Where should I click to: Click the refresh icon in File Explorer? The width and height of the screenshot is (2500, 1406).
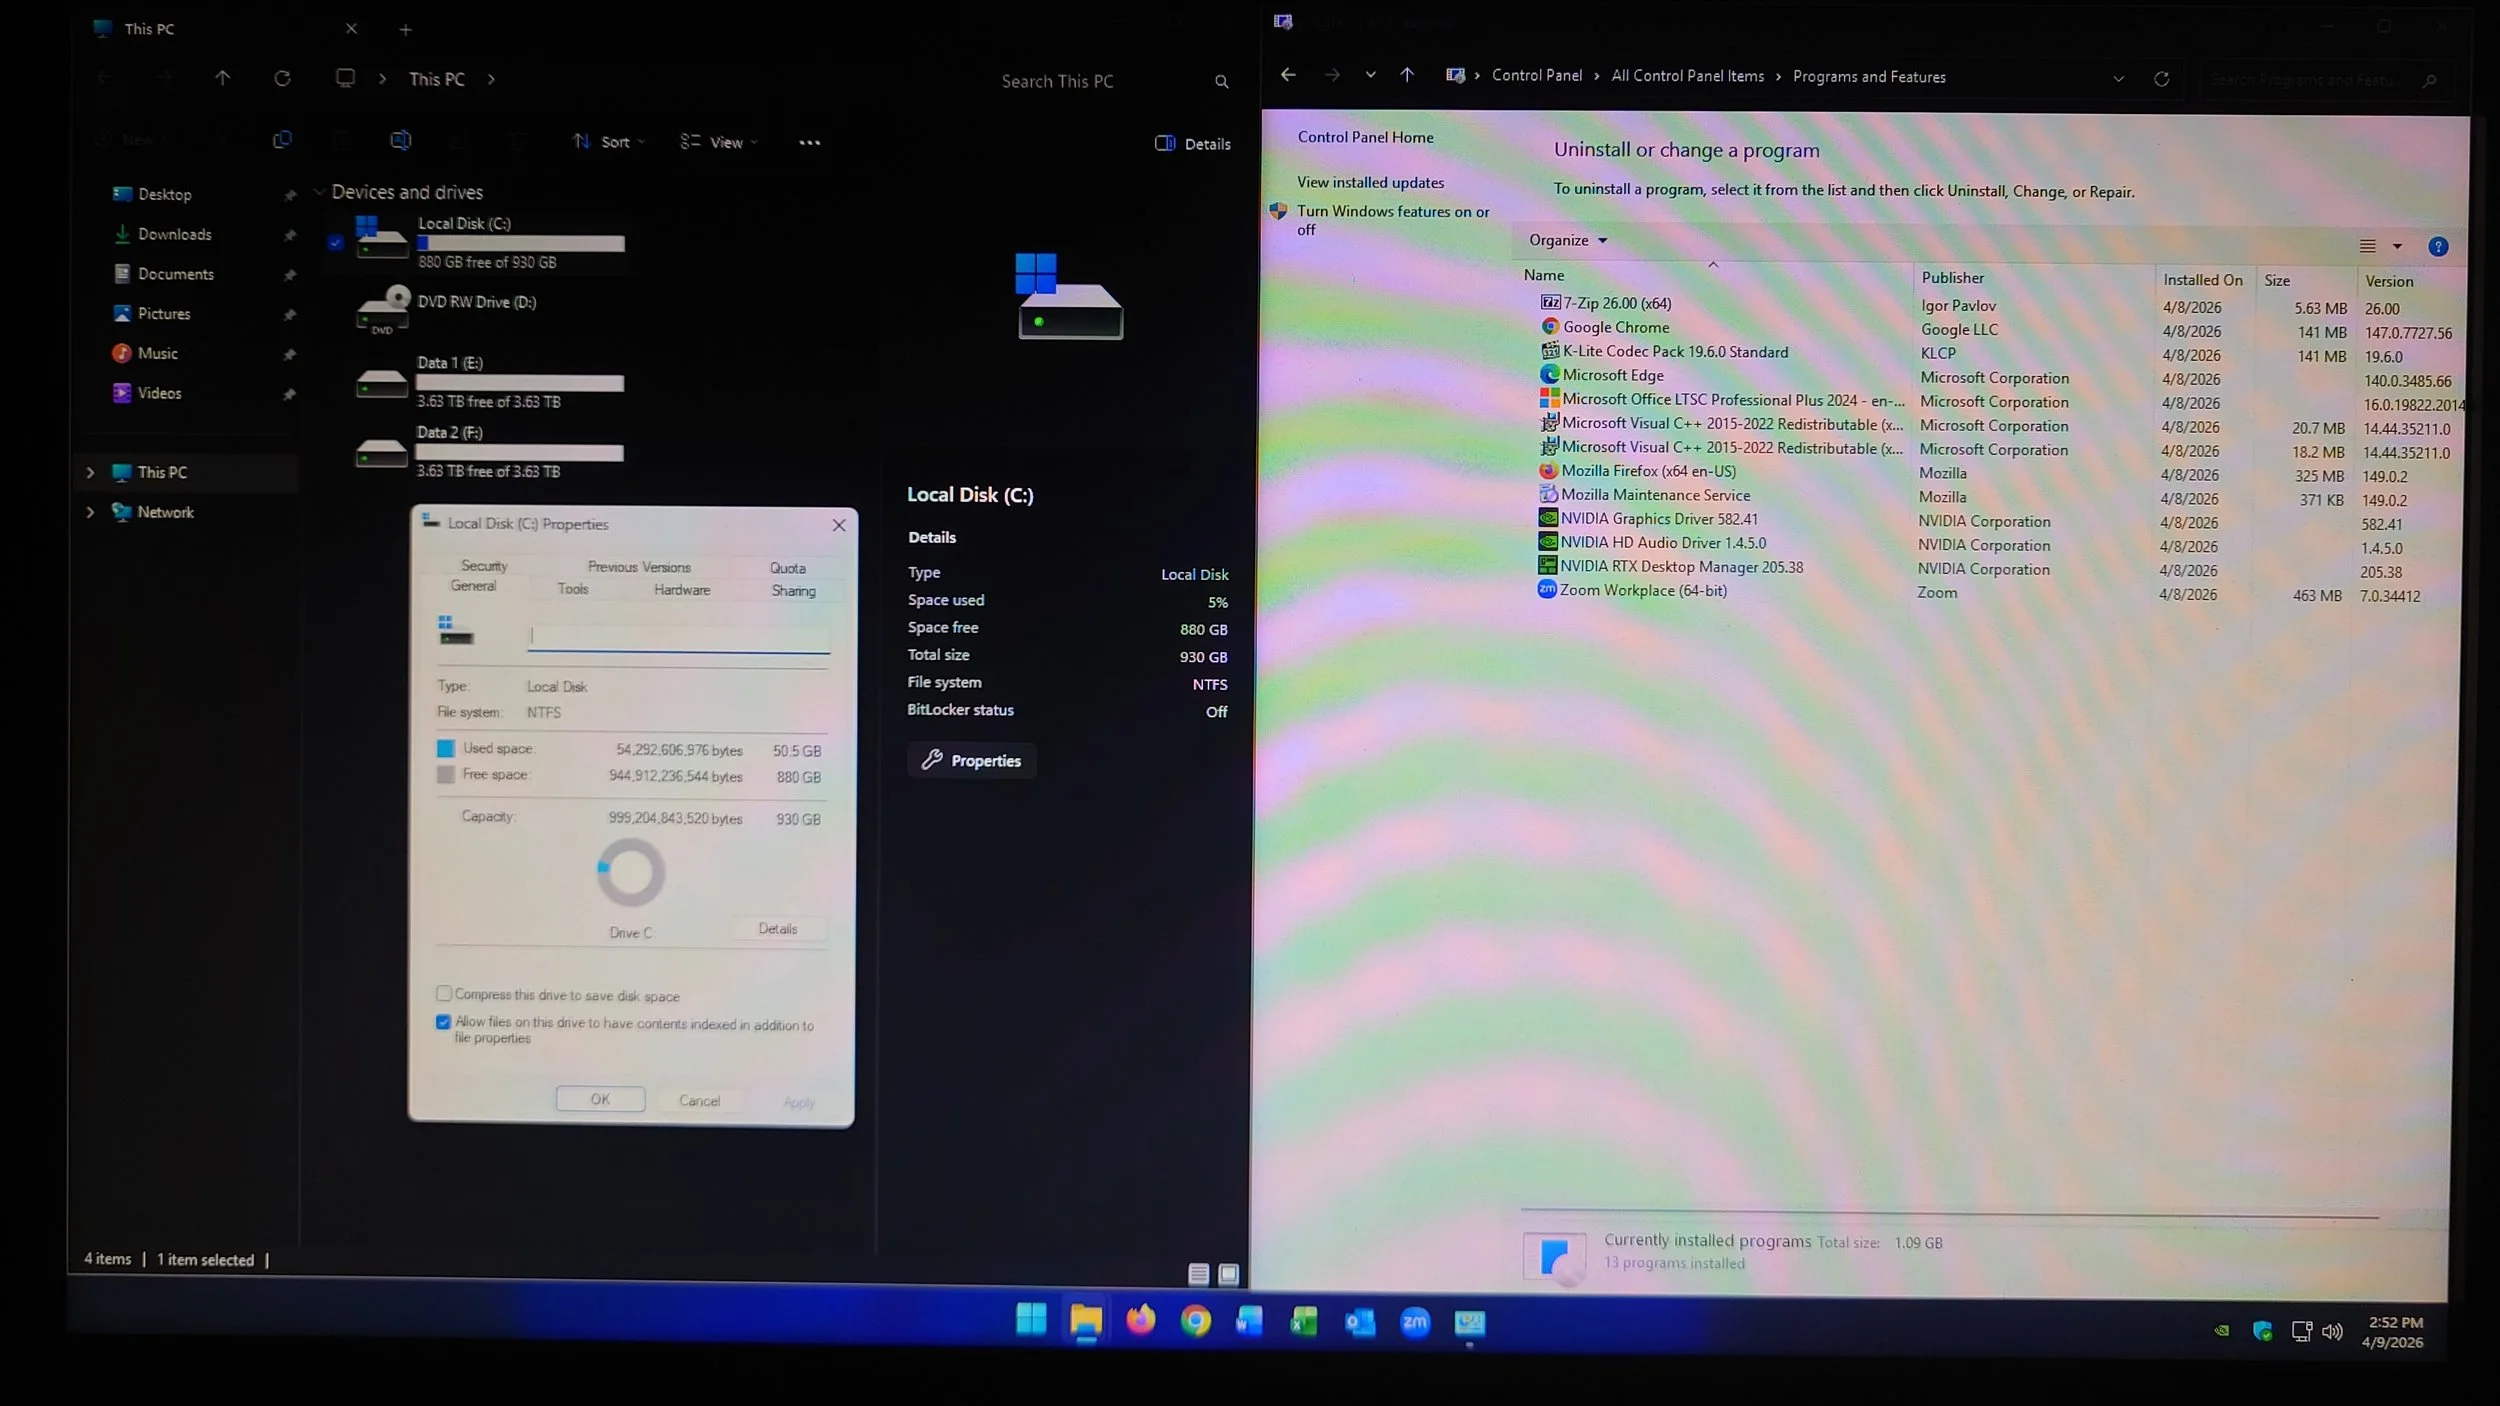coord(282,78)
